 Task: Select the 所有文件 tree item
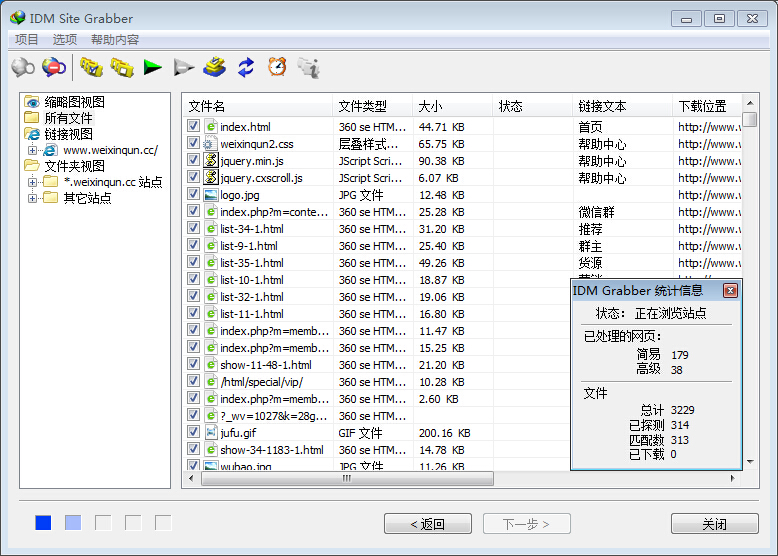pos(68,118)
